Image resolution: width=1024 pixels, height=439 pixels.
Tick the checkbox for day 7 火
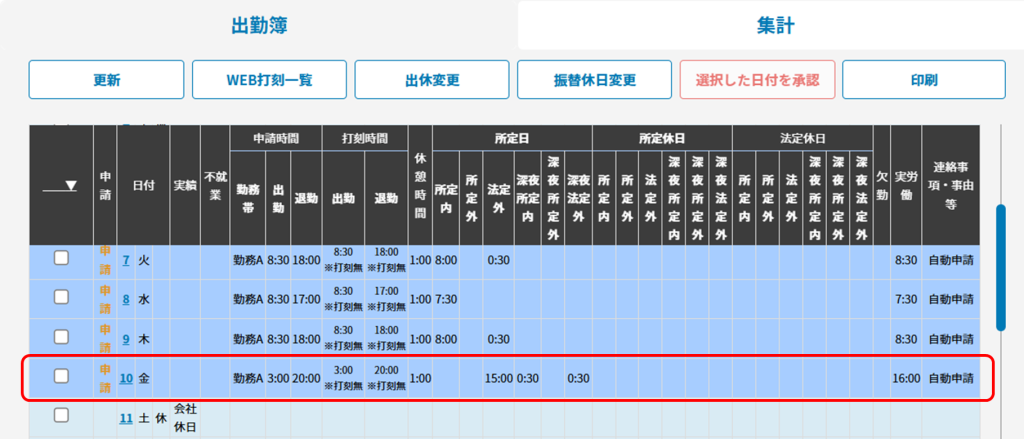61,258
